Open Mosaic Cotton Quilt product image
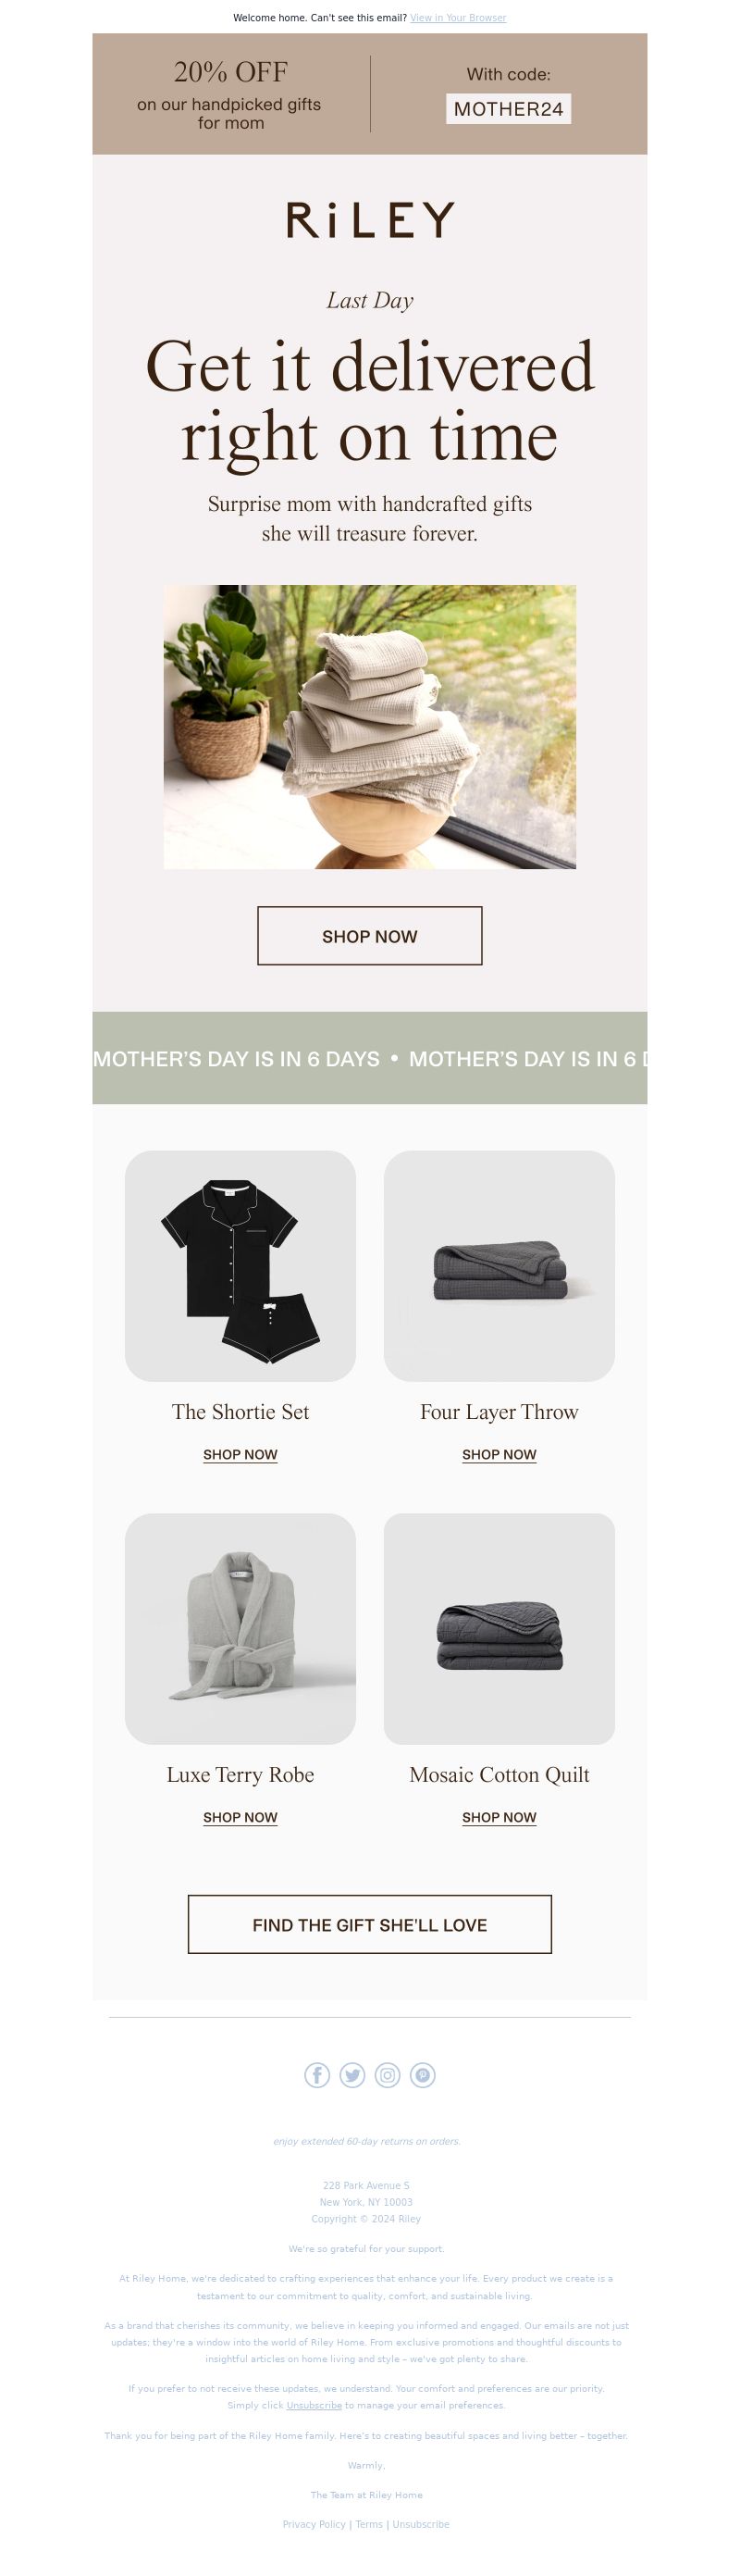740x2576 pixels. [x=499, y=1629]
